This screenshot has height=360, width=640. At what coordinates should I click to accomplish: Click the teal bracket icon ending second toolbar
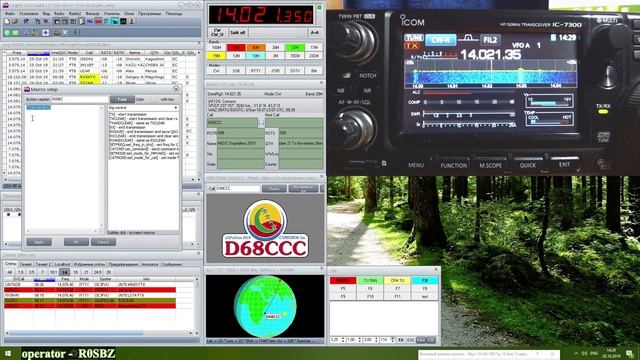pos(77,33)
